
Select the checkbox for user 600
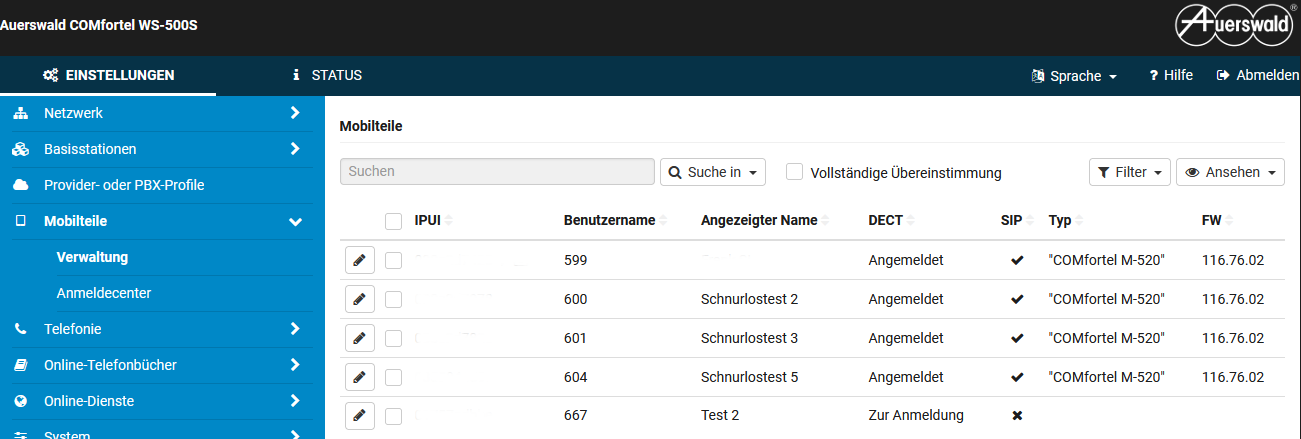pos(393,299)
